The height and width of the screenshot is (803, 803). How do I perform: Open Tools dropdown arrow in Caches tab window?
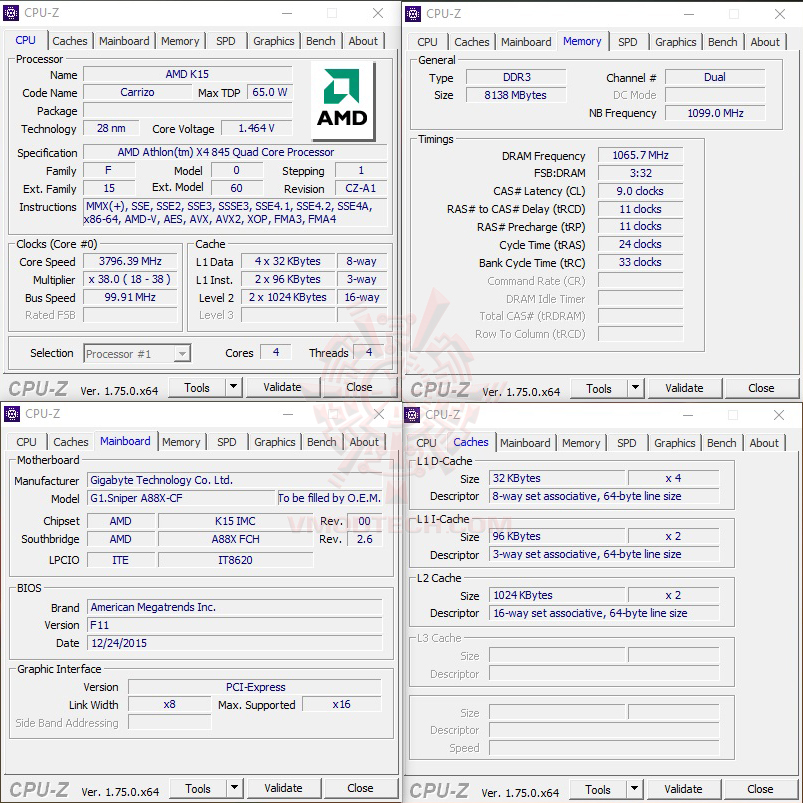(x=635, y=789)
